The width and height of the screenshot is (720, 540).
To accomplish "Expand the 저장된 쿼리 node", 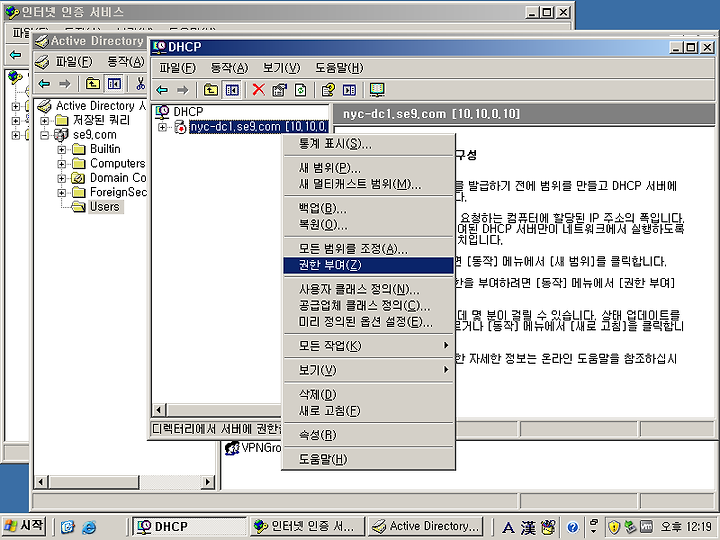I will [x=45, y=120].
